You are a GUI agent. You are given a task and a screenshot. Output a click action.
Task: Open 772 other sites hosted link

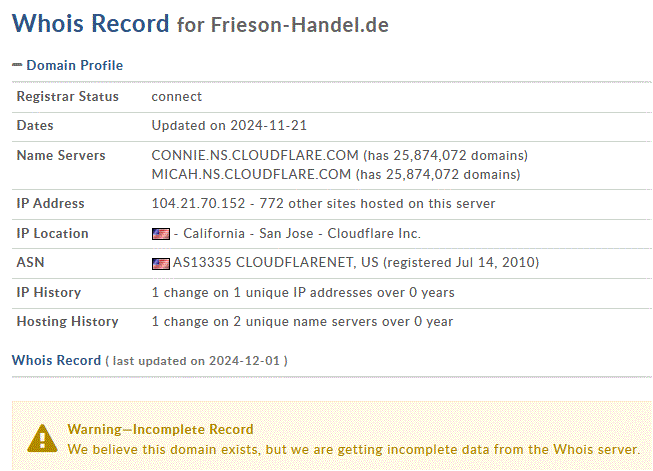[x=377, y=204]
